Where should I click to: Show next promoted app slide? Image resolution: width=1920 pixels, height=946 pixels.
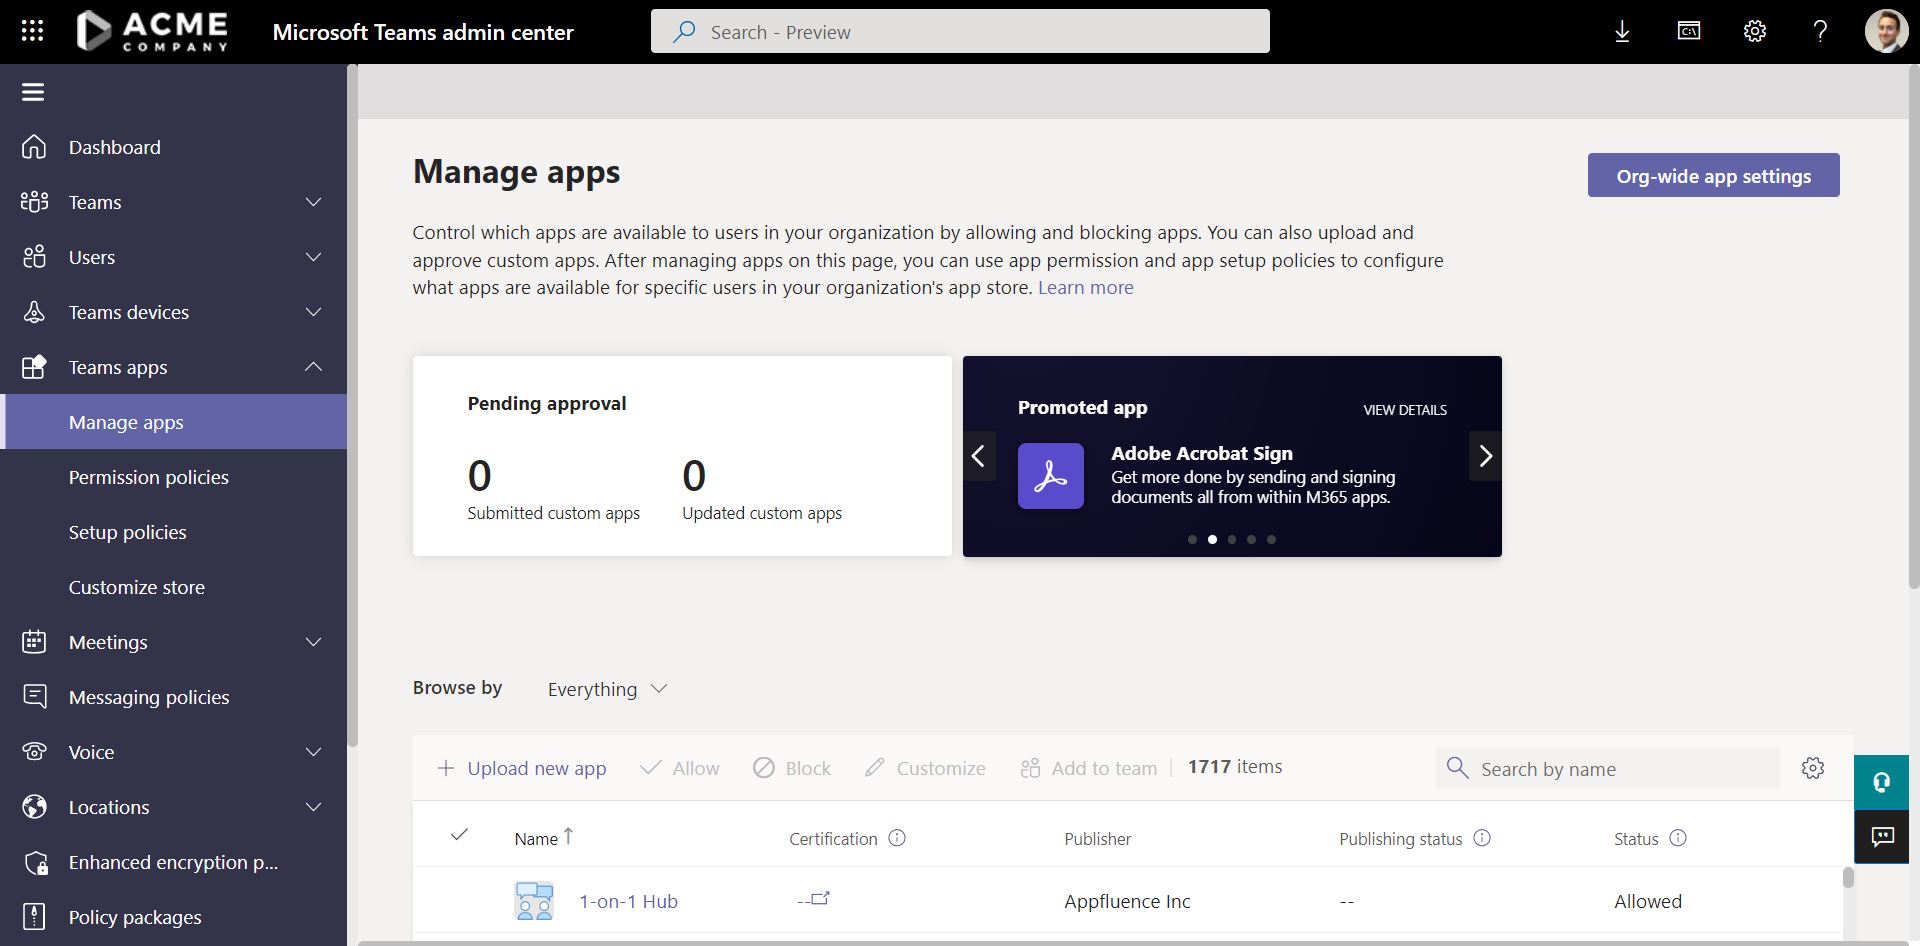[1485, 456]
